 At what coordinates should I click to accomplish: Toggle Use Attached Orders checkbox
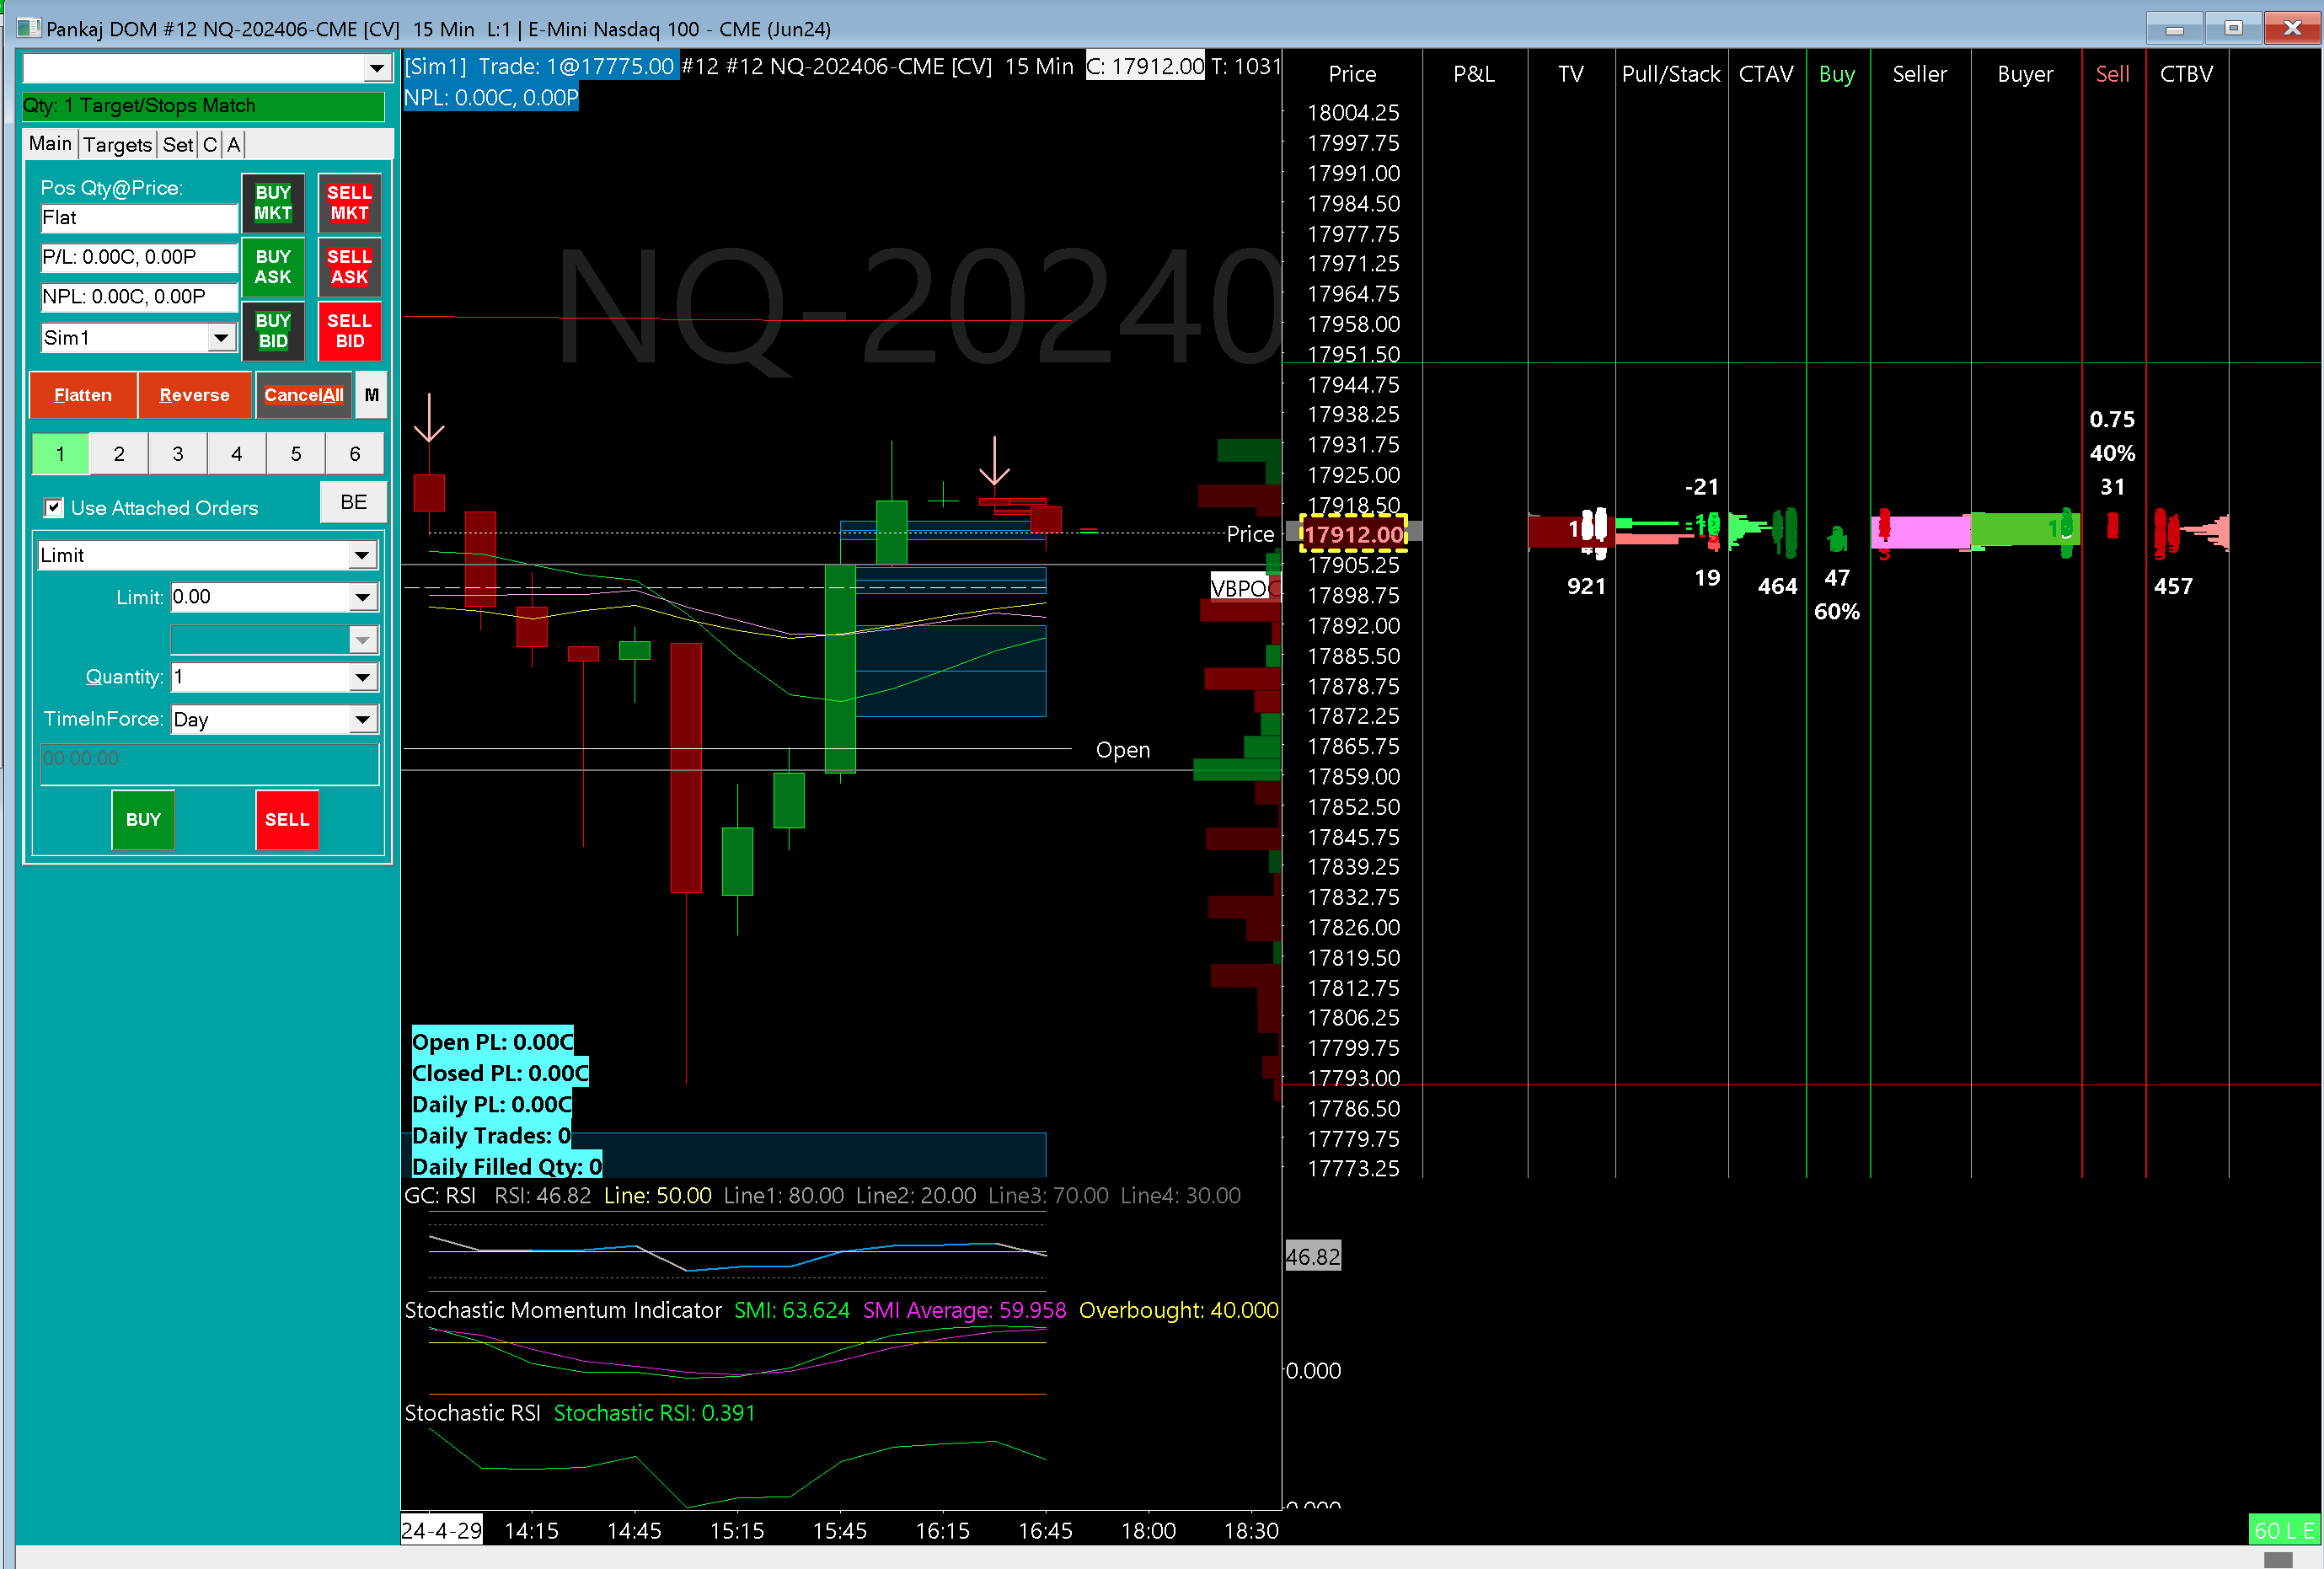point(54,508)
